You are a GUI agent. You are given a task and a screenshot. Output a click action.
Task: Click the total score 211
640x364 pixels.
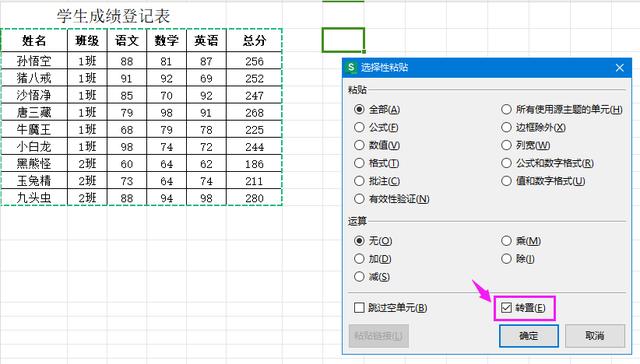click(x=254, y=181)
